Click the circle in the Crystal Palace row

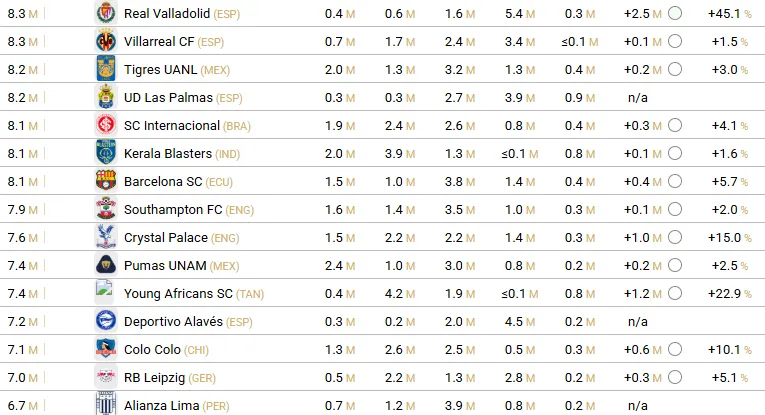pyautogui.click(x=675, y=238)
